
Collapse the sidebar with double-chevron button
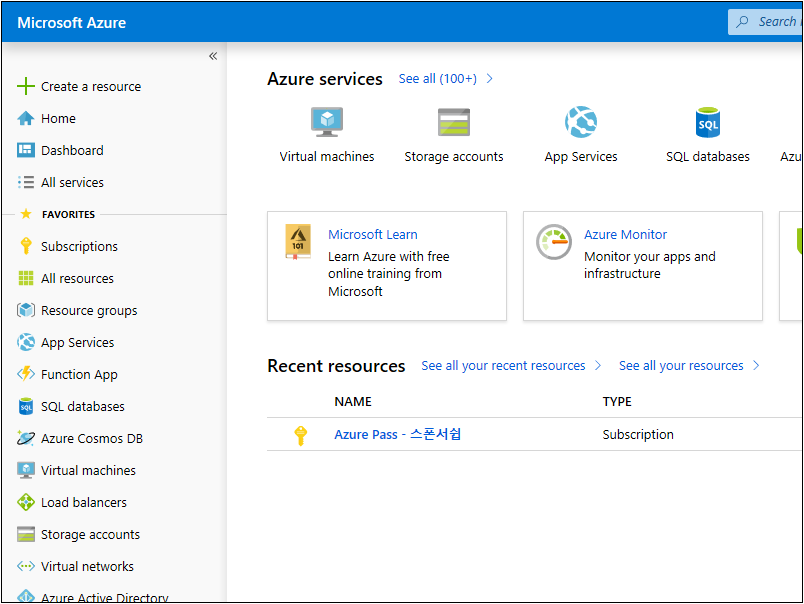pos(213,56)
